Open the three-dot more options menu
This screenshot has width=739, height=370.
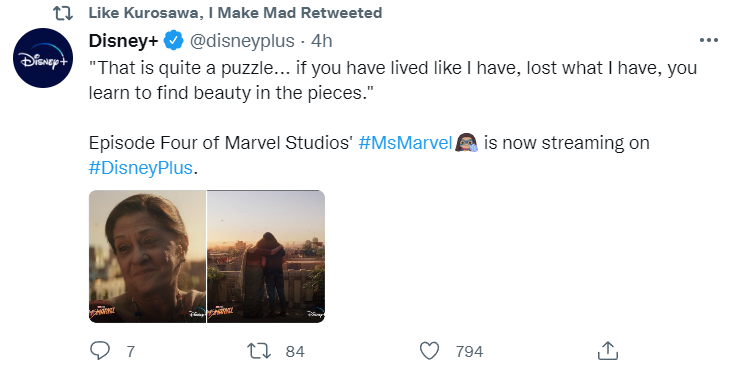pyautogui.click(x=709, y=41)
